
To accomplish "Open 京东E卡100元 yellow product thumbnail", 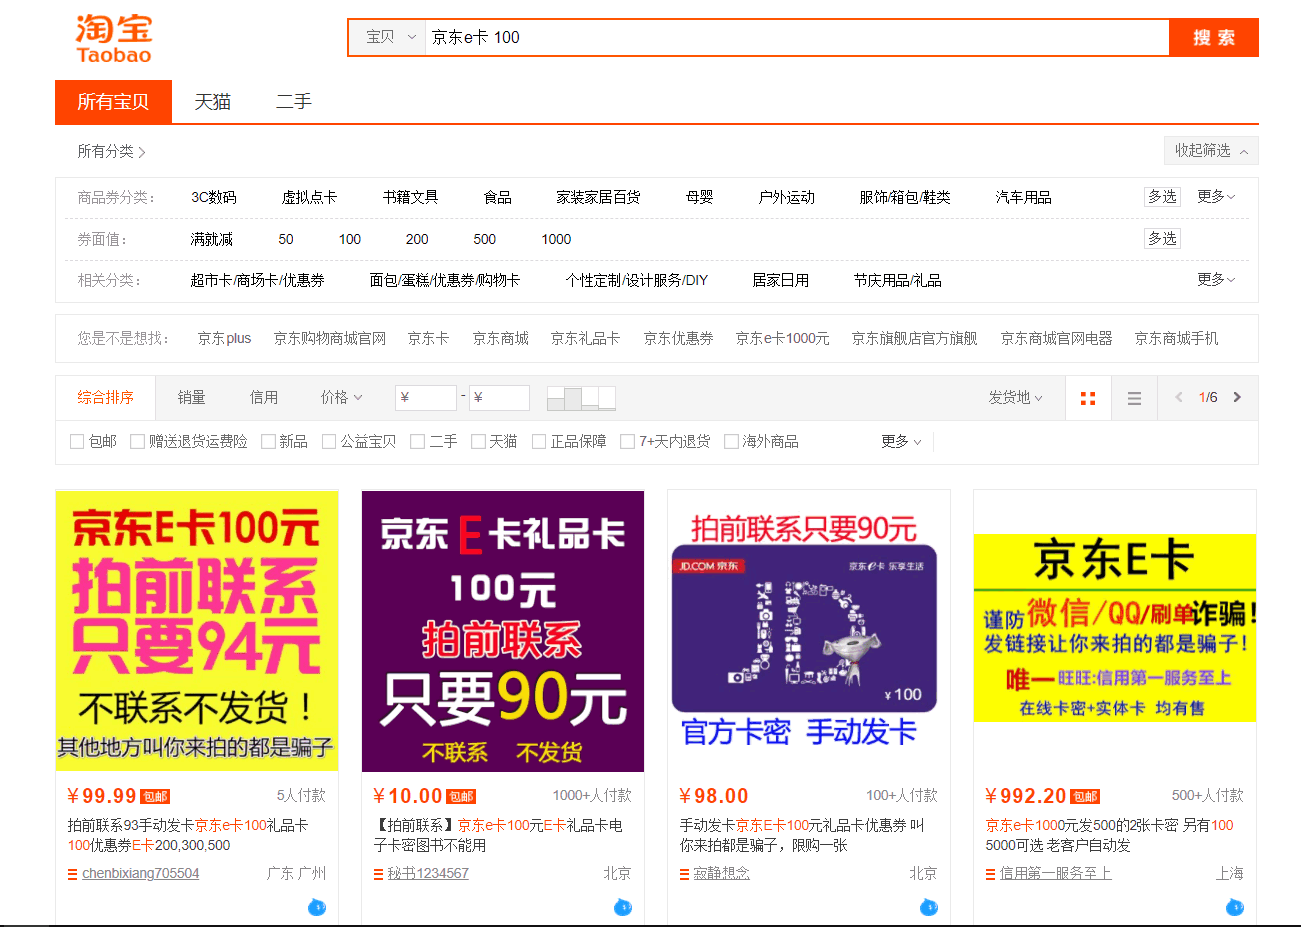I will coord(197,631).
